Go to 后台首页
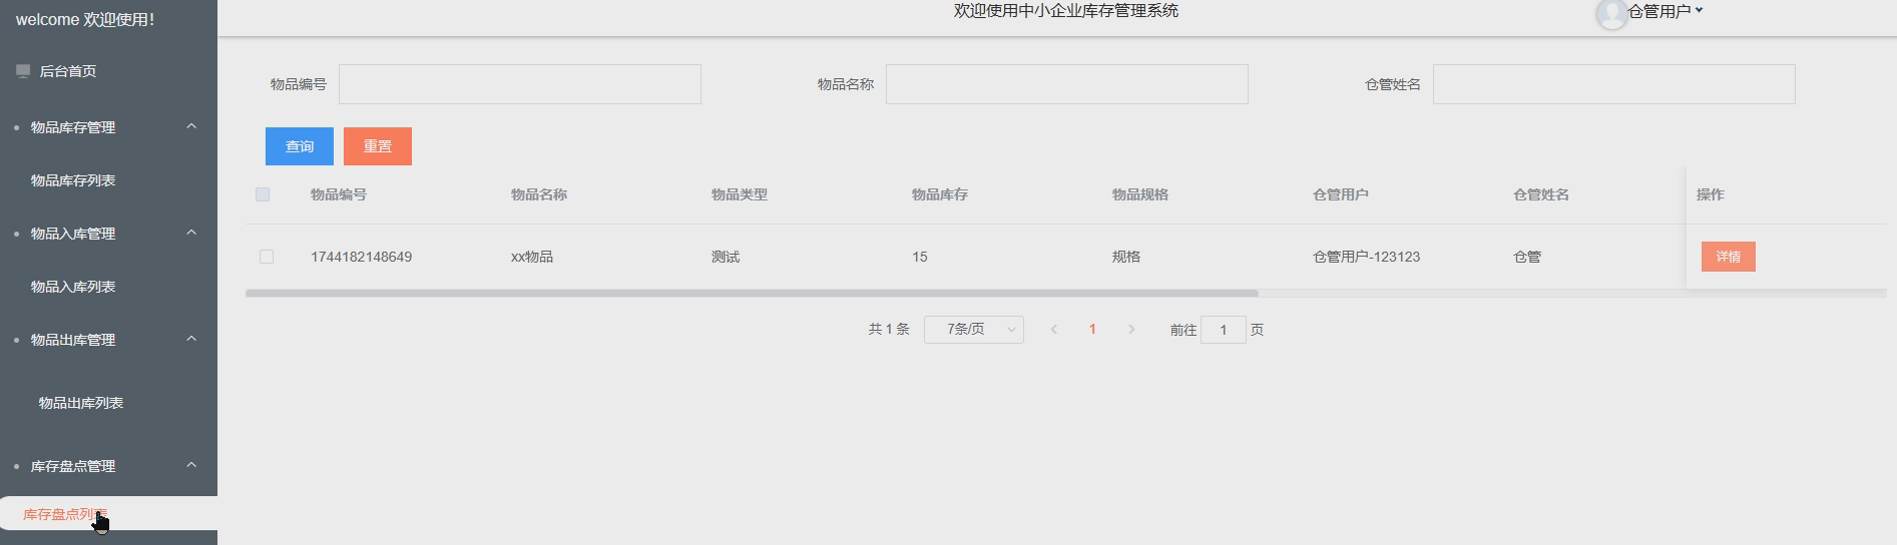This screenshot has width=1897, height=545. (68, 71)
